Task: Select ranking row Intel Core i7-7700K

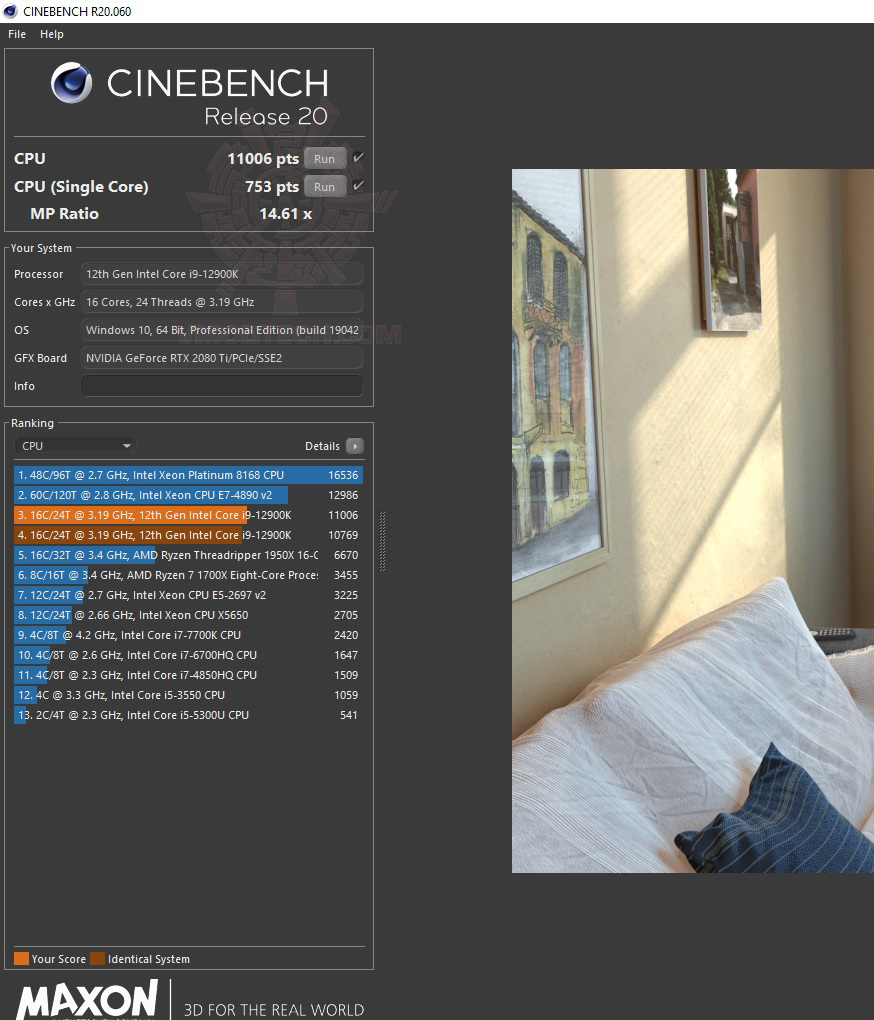Action: tap(189, 635)
